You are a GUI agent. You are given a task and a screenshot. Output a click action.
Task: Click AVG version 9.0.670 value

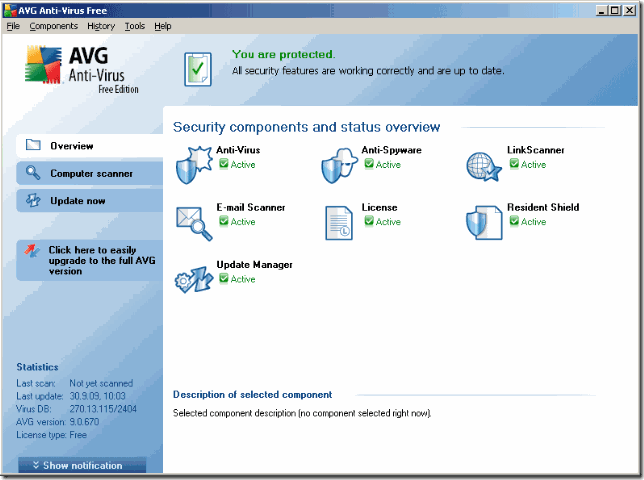click(84, 422)
